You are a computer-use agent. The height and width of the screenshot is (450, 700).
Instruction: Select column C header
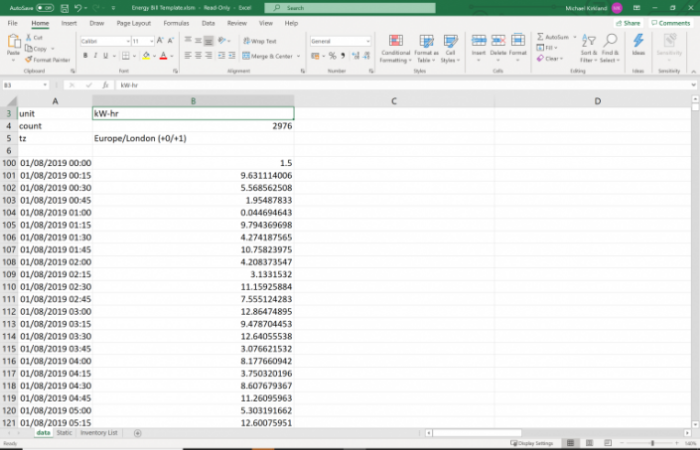(x=394, y=101)
